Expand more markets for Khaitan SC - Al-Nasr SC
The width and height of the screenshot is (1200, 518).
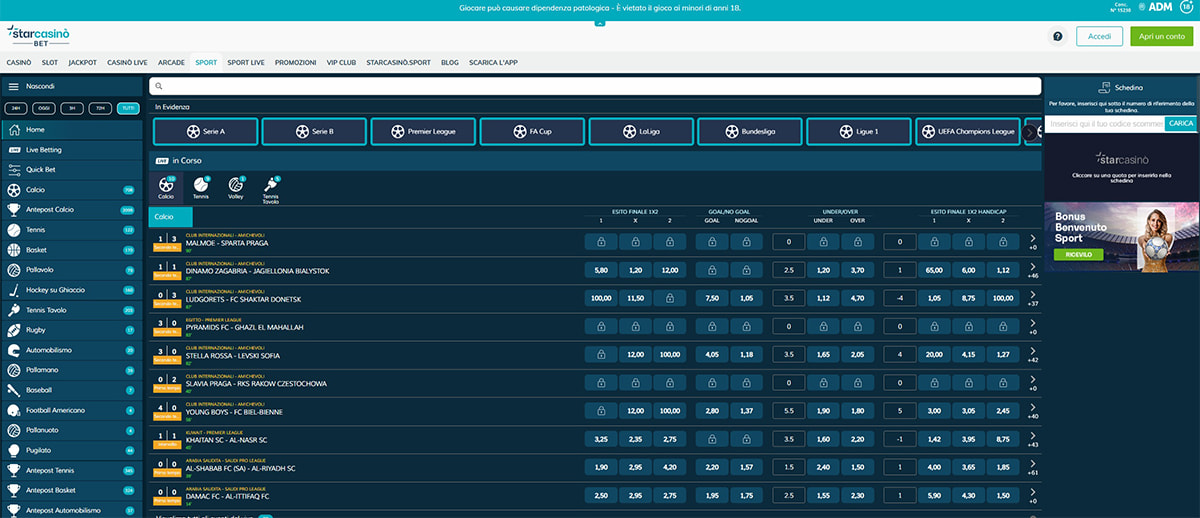tap(1032, 439)
